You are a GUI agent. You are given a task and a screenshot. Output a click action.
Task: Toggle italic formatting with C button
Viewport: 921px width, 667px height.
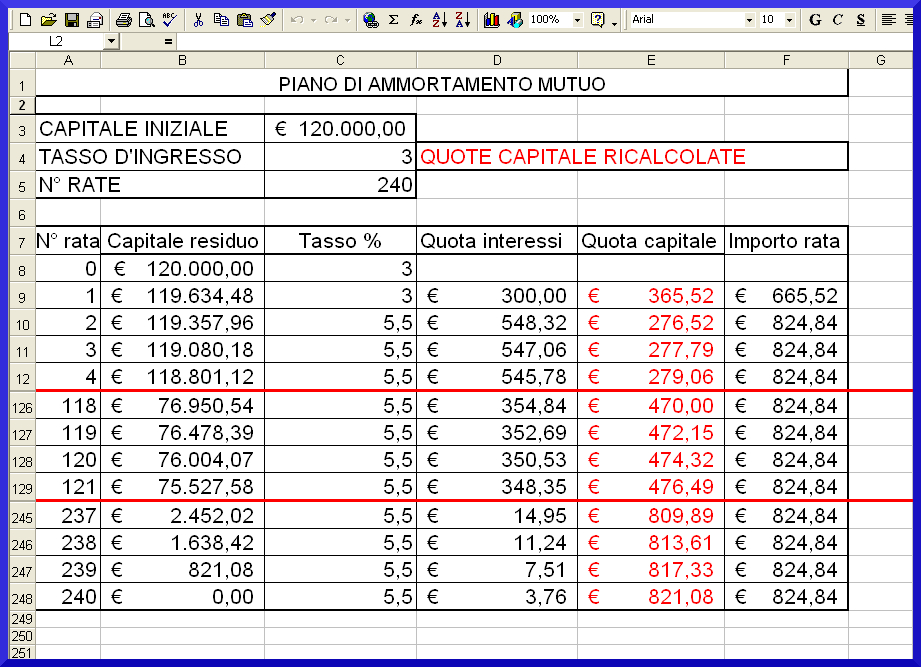(x=838, y=20)
